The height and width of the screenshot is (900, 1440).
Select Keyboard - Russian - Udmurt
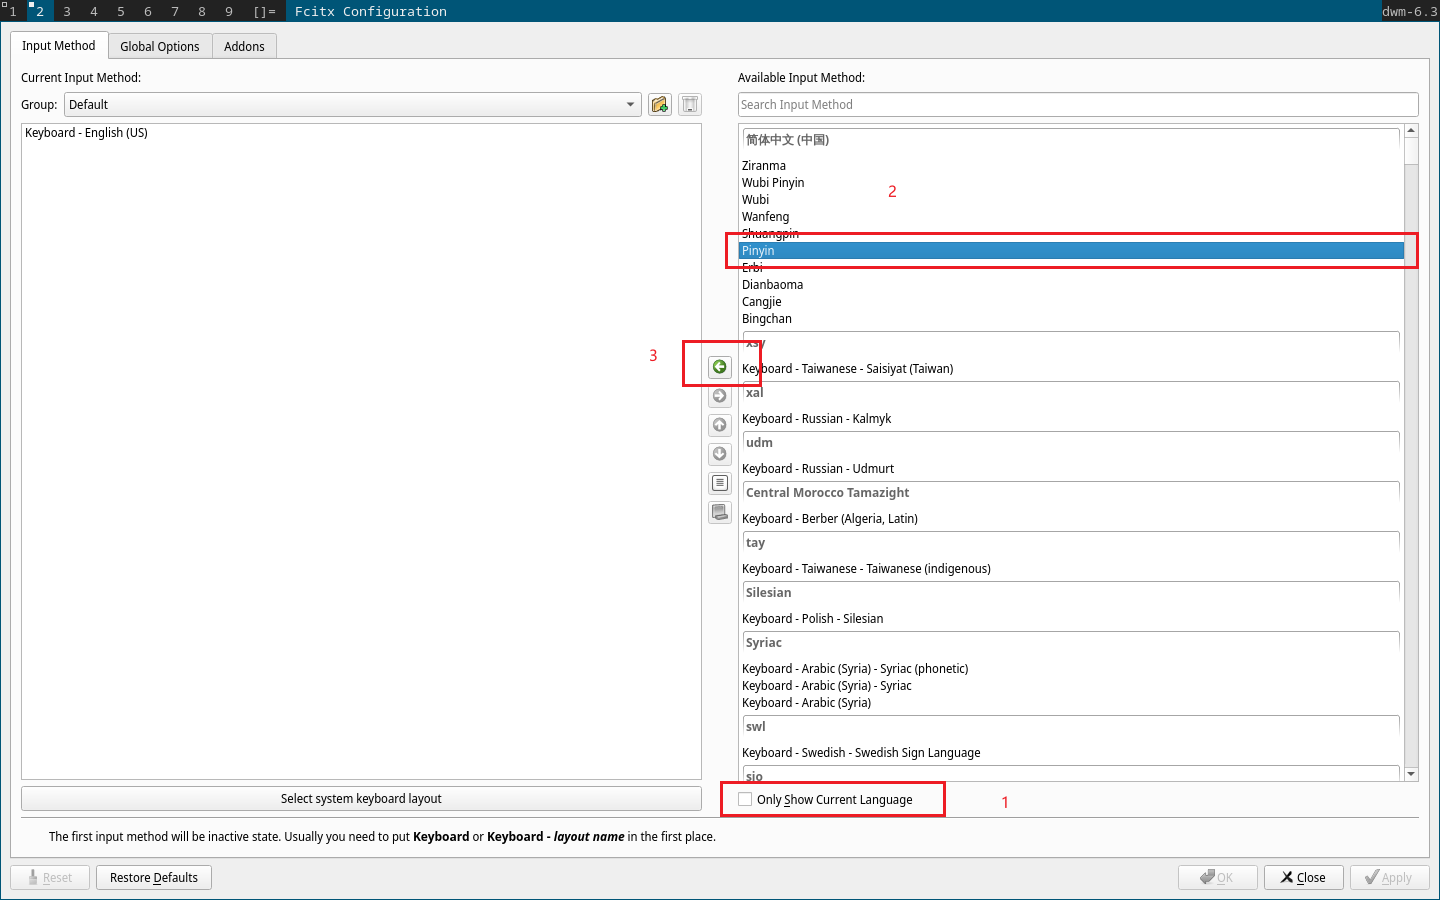click(x=1071, y=469)
